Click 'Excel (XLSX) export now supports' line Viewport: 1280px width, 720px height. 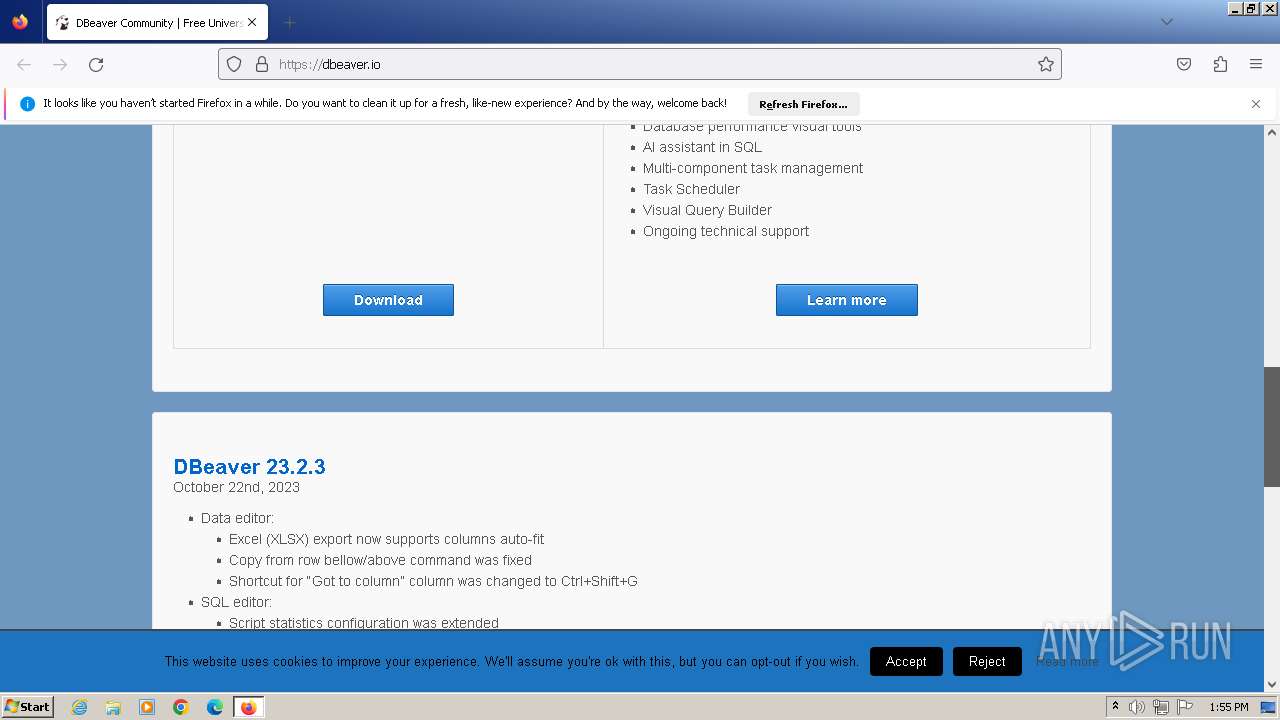(x=386, y=539)
